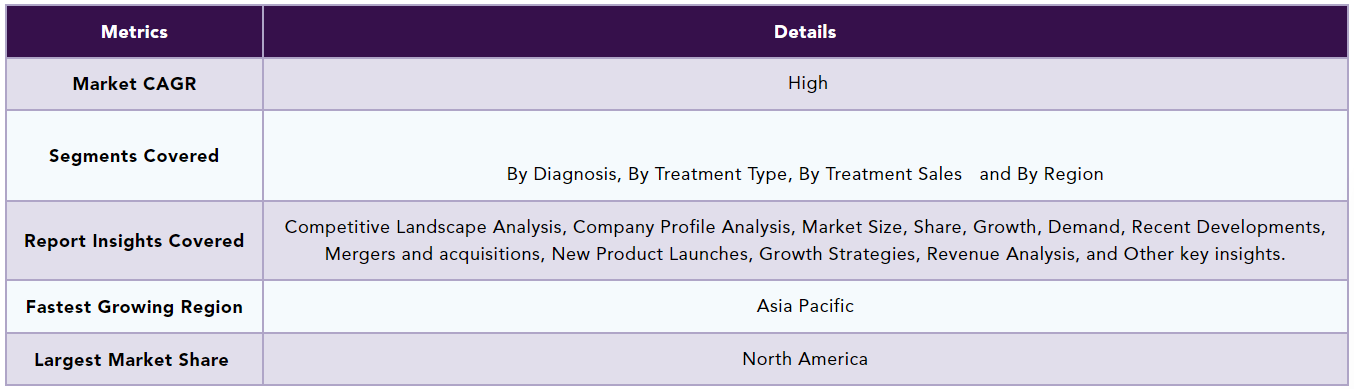Image resolution: width=1354 pixels, height=389 pixels.
Task: Click the Metrics column header
Action: tap(134, 32)
